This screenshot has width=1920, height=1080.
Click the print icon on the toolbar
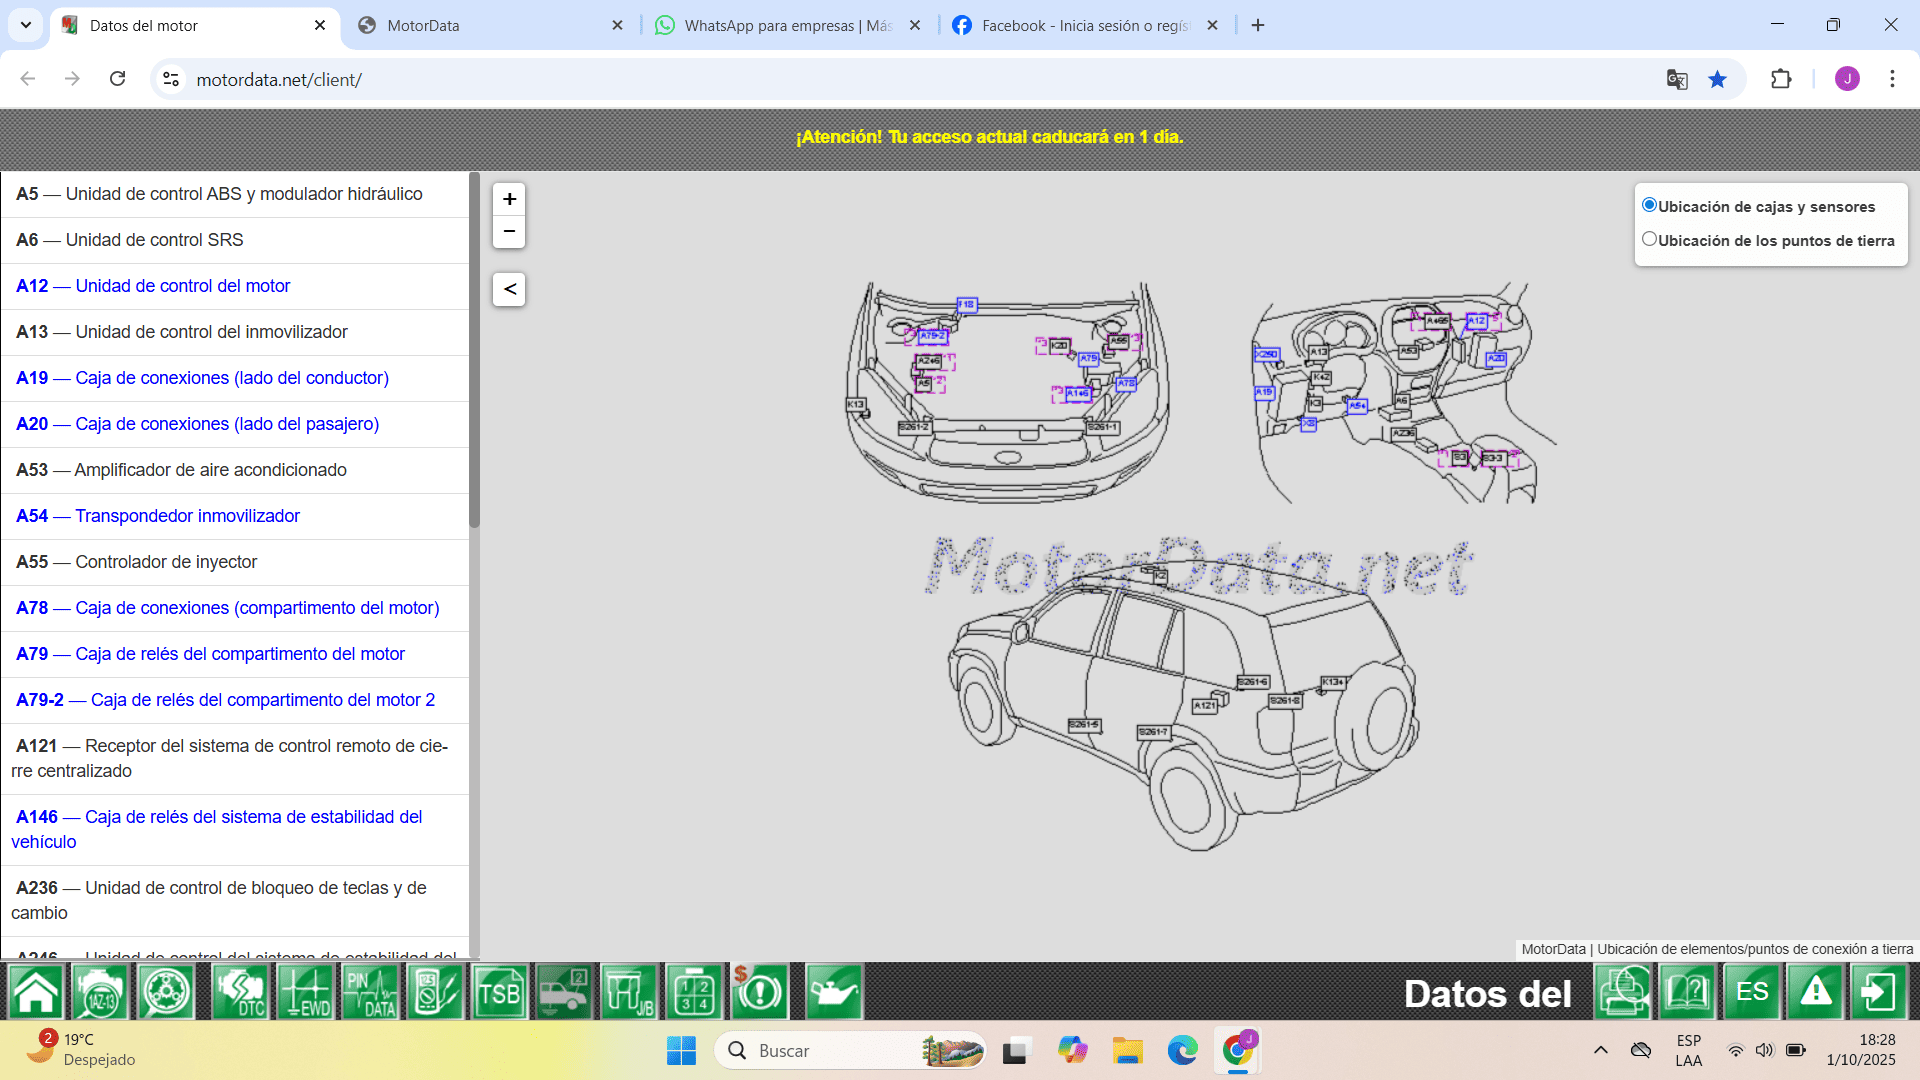1623,992
